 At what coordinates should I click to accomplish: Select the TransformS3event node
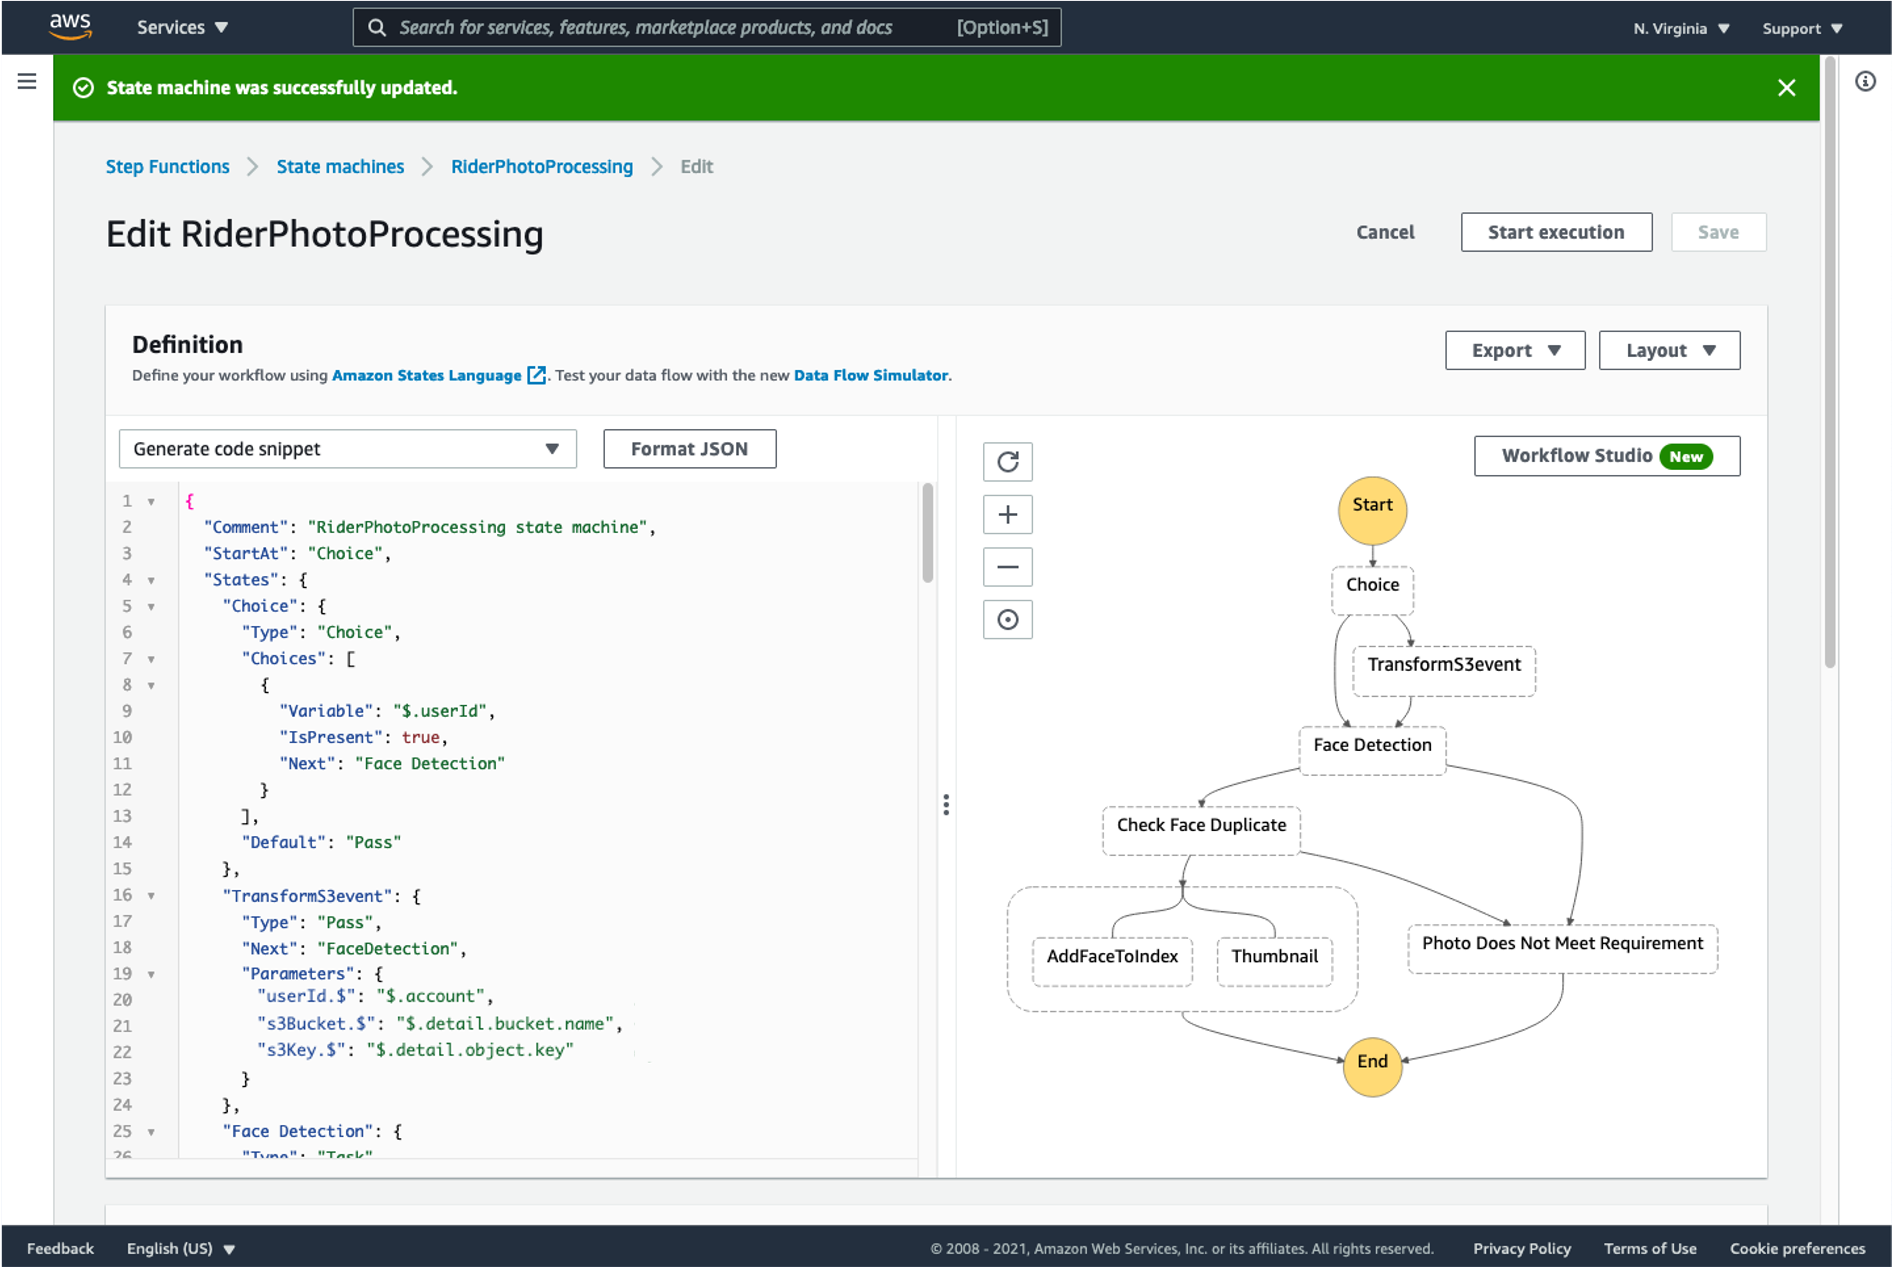[x=1443, y=670]
